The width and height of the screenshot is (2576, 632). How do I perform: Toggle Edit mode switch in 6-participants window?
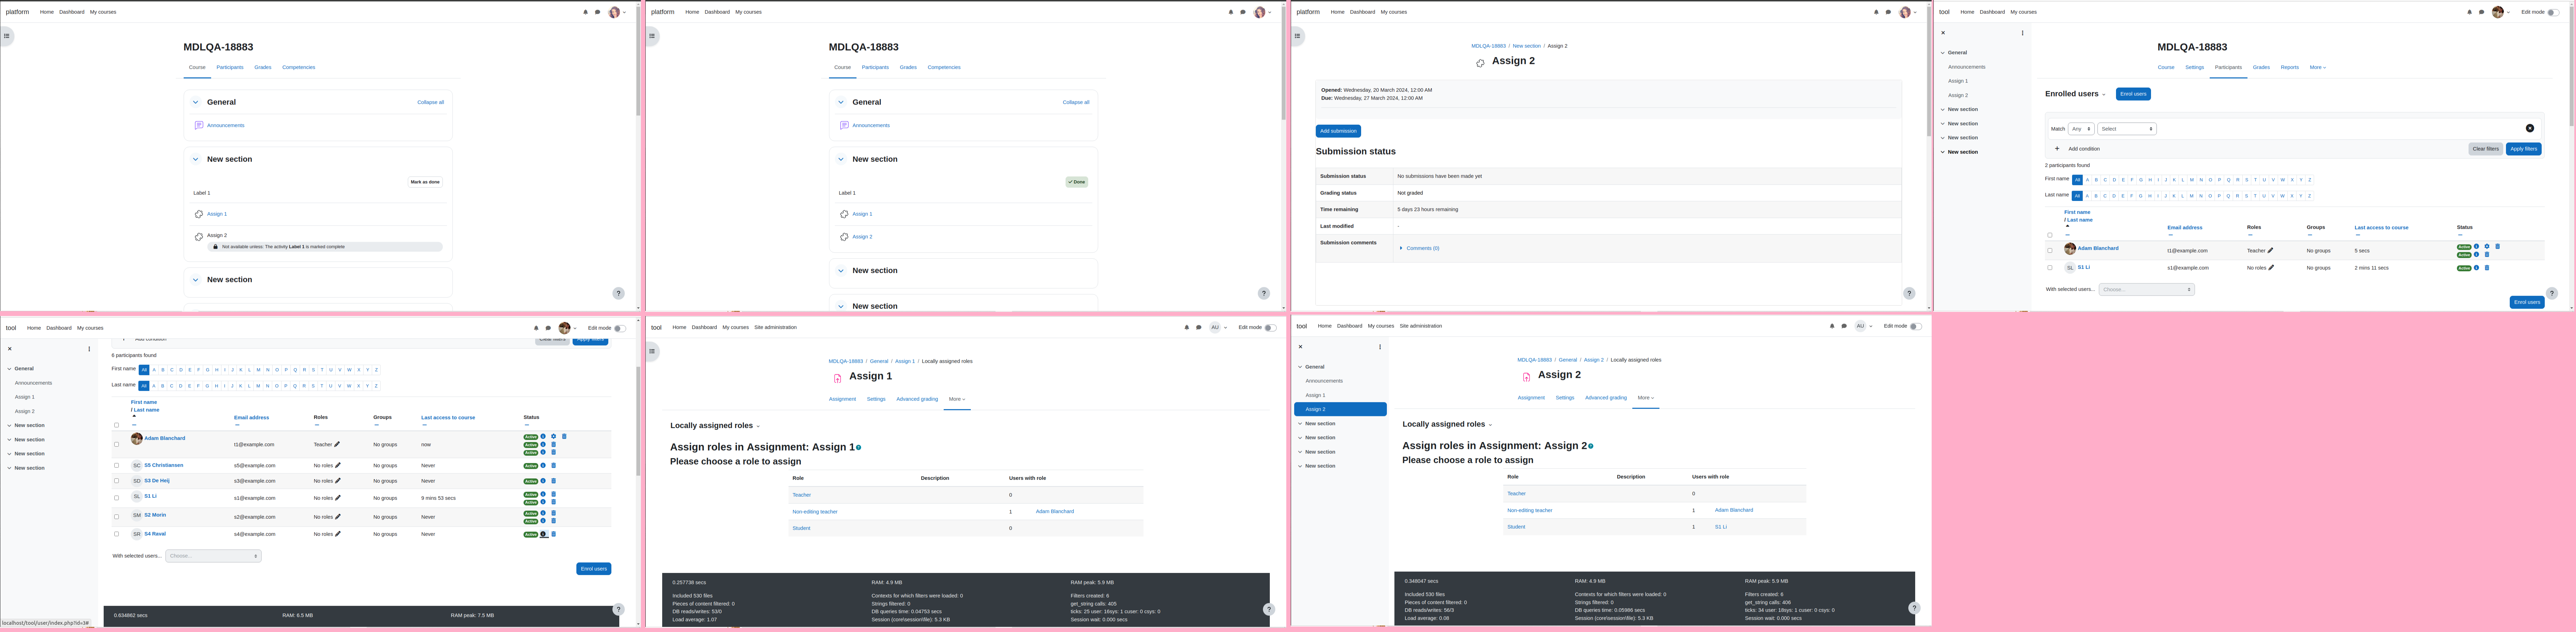click(620, 328)
